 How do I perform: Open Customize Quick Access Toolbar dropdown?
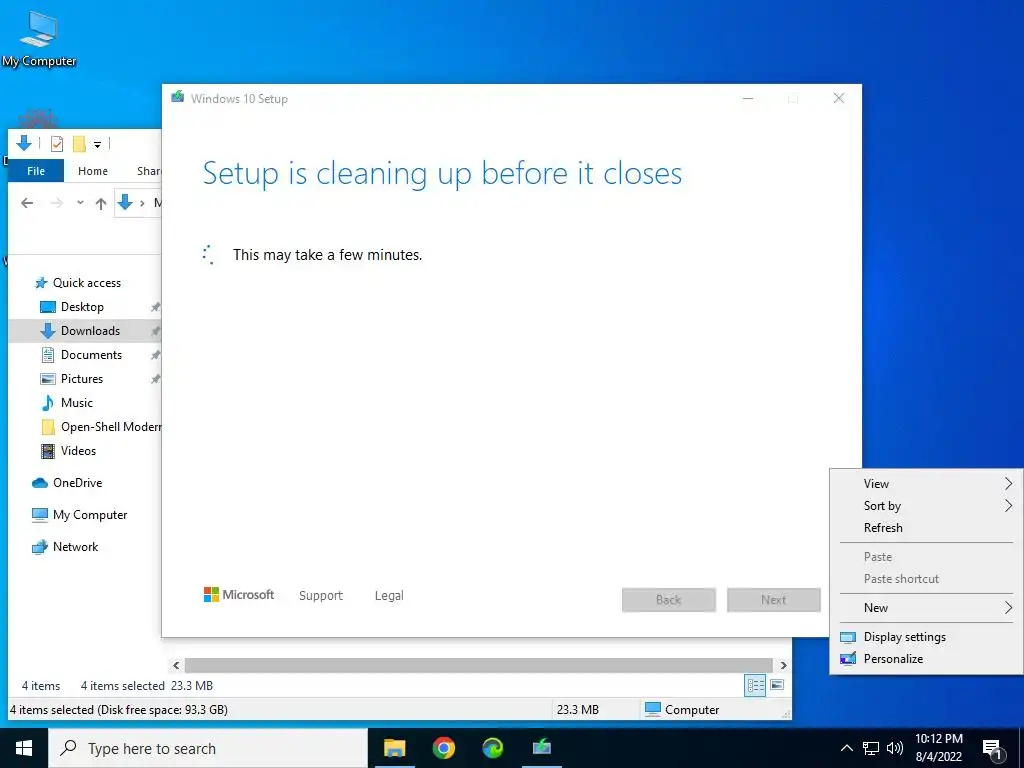click(97, 144)
